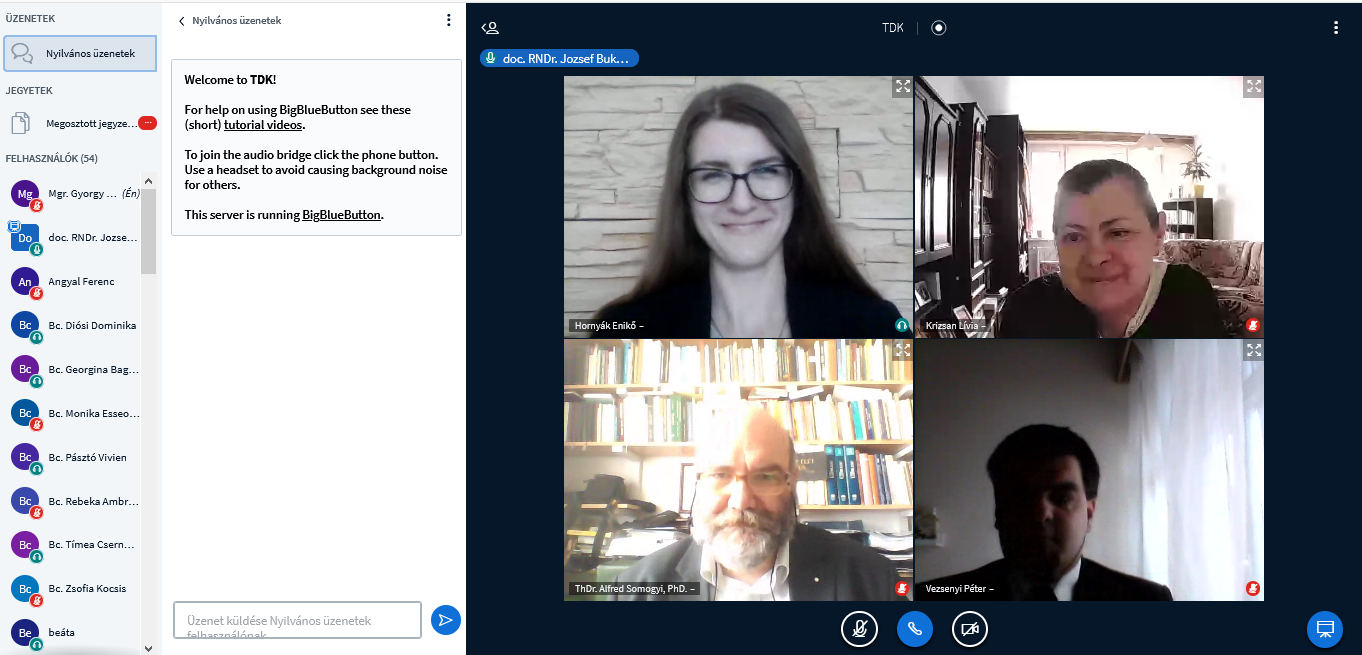The image size is (1362, 655).
Task: Click the recording indicator next to TDK
Action: (938, 28)
